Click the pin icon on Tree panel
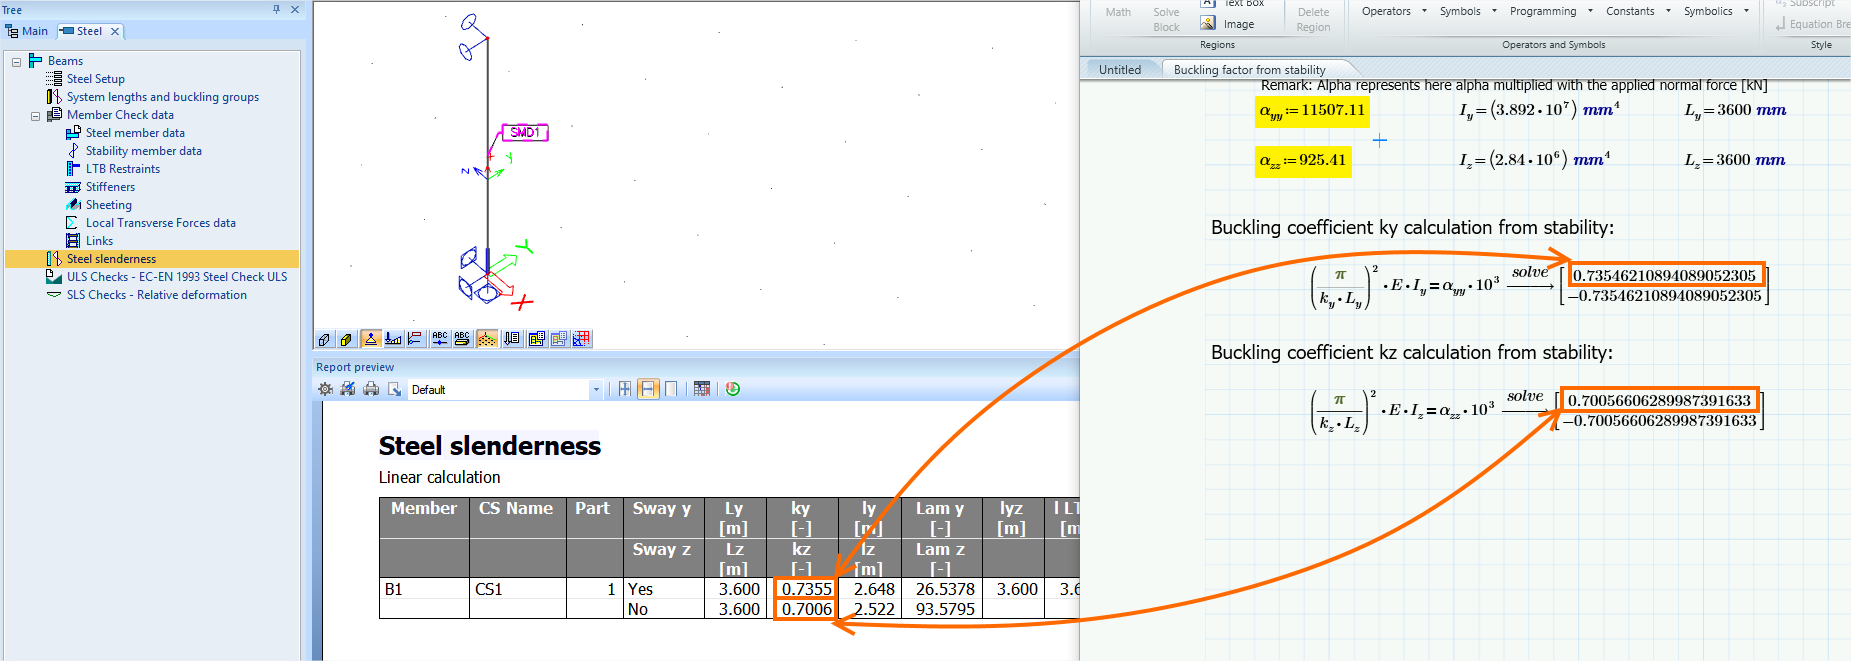 click(x=277, y=9)
